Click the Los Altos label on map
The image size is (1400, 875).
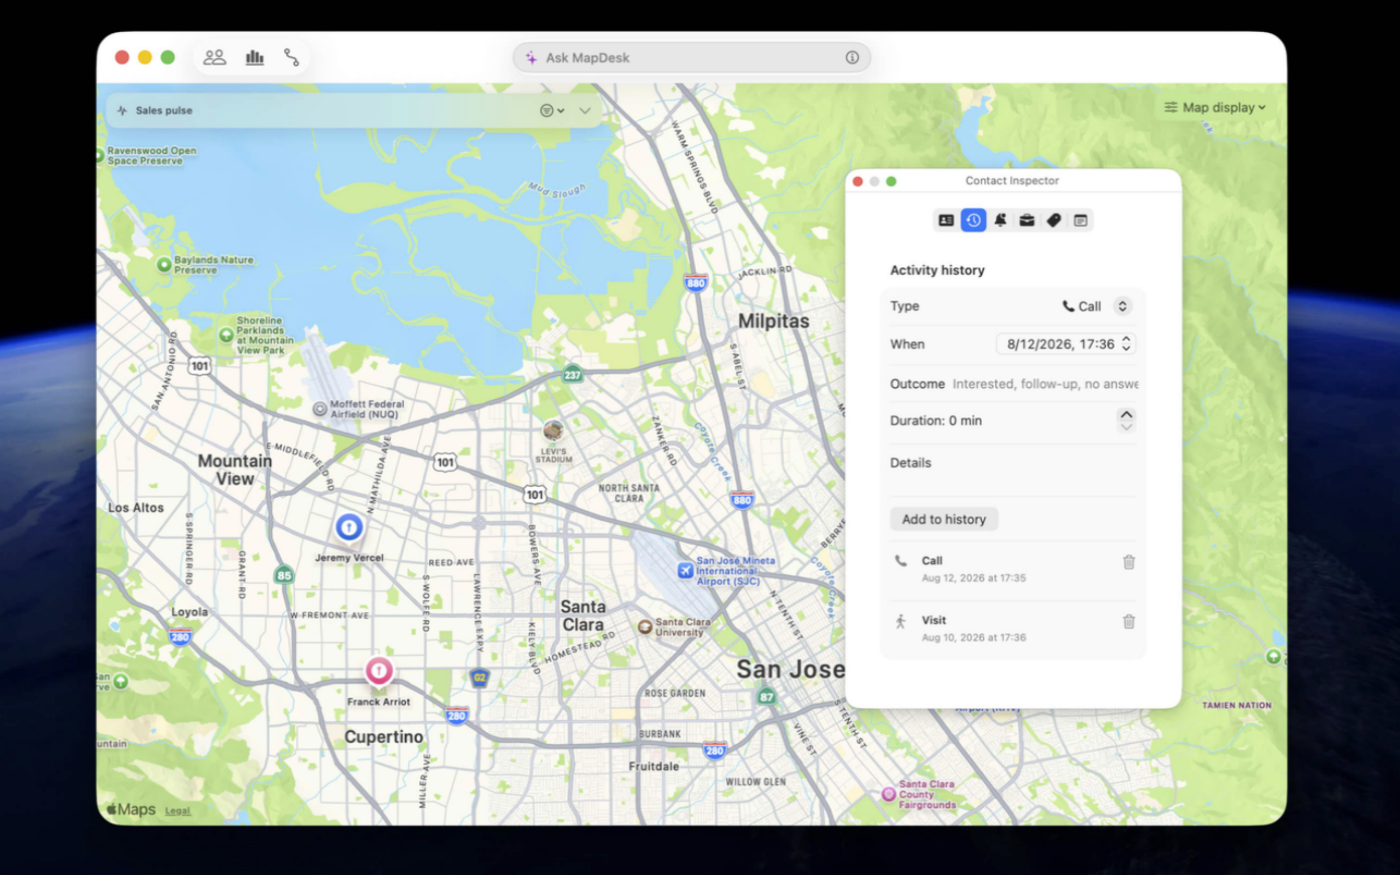[x=136, y=508]
